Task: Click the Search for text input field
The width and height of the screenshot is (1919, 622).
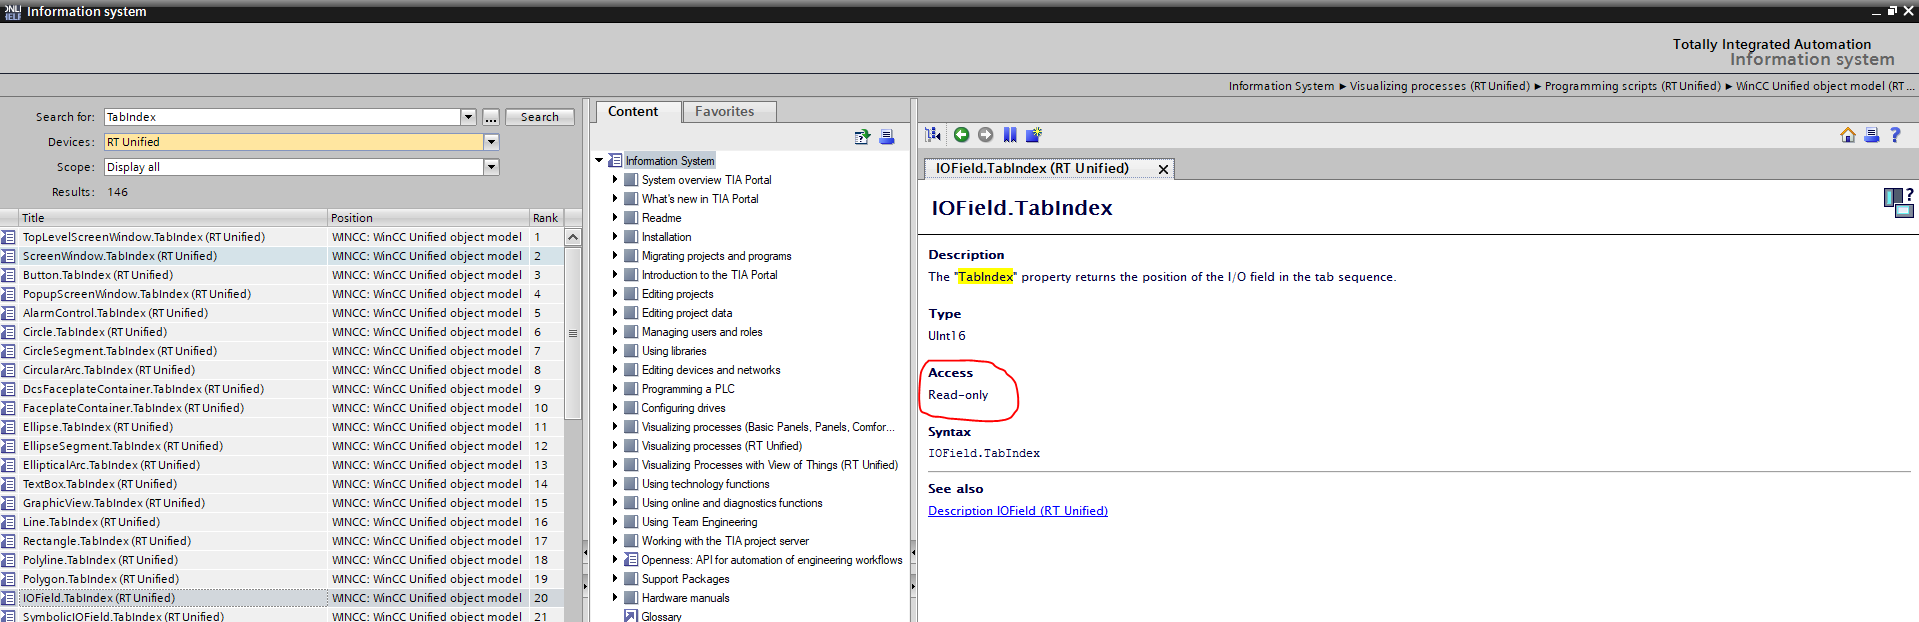Action: pos(281,117)
